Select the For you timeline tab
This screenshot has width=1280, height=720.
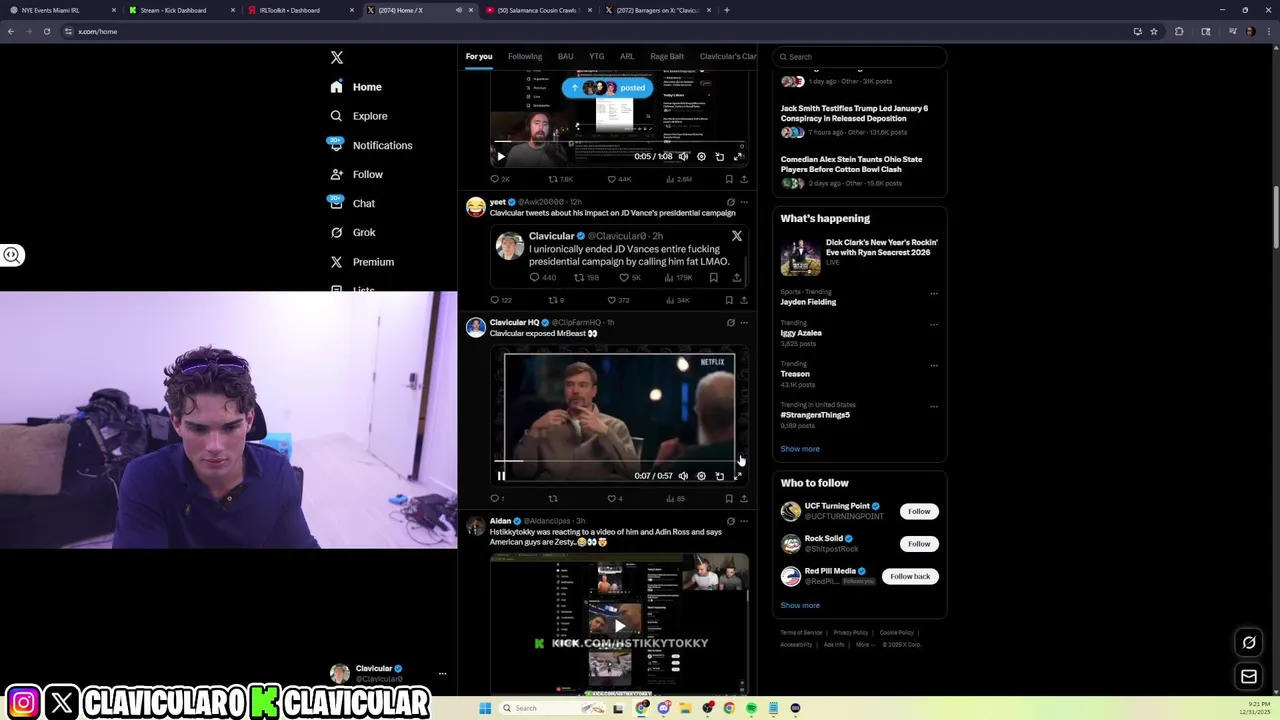point(479,57)
